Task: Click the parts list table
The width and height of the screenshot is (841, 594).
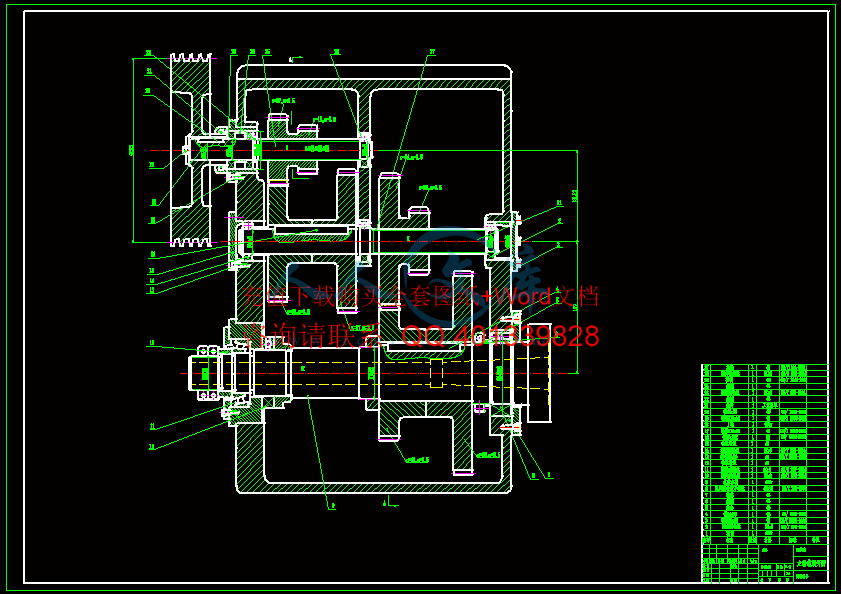Action: coord(765,454)
